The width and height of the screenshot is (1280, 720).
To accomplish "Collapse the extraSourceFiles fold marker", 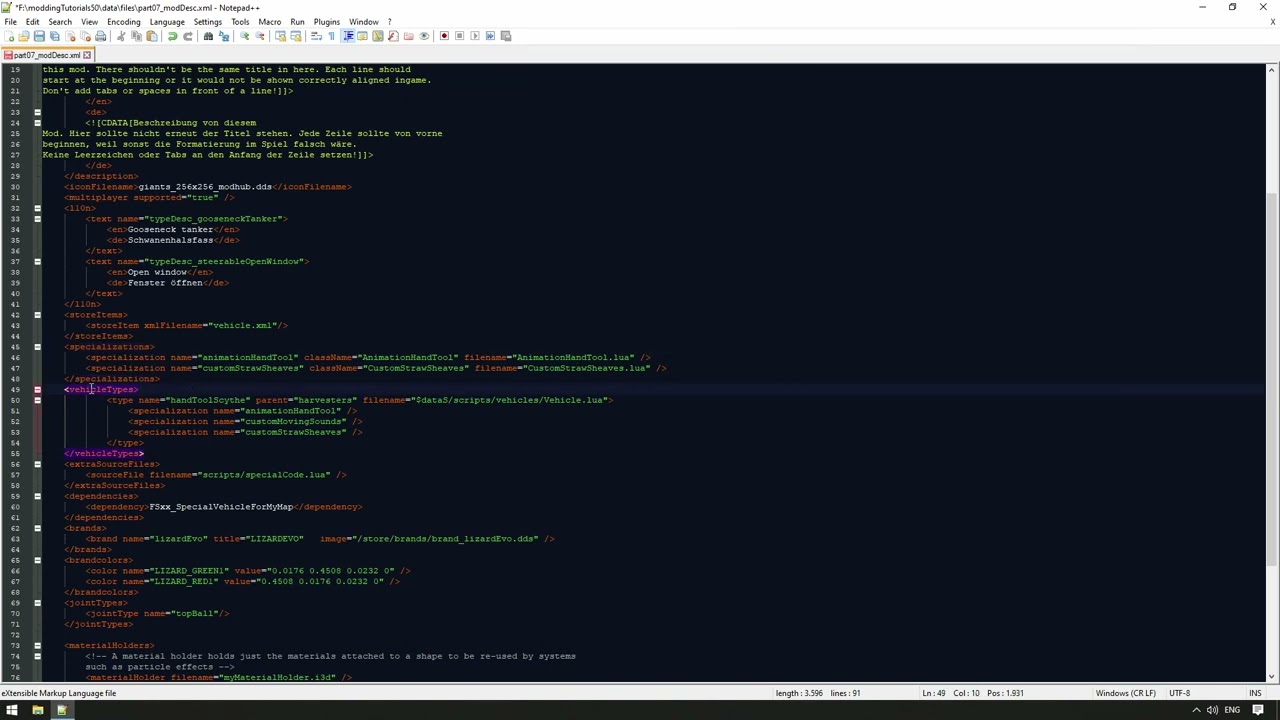I will 37,464.
